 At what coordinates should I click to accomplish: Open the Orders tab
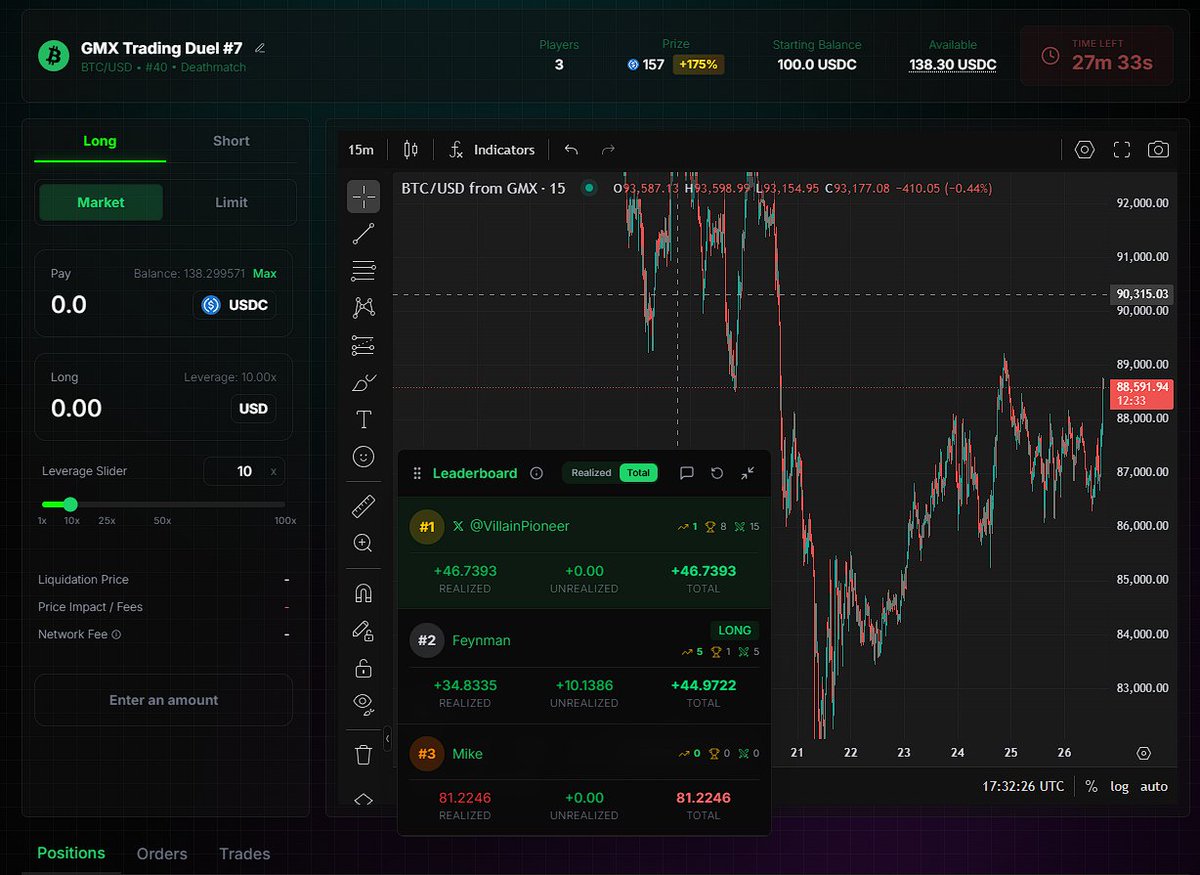162,854
